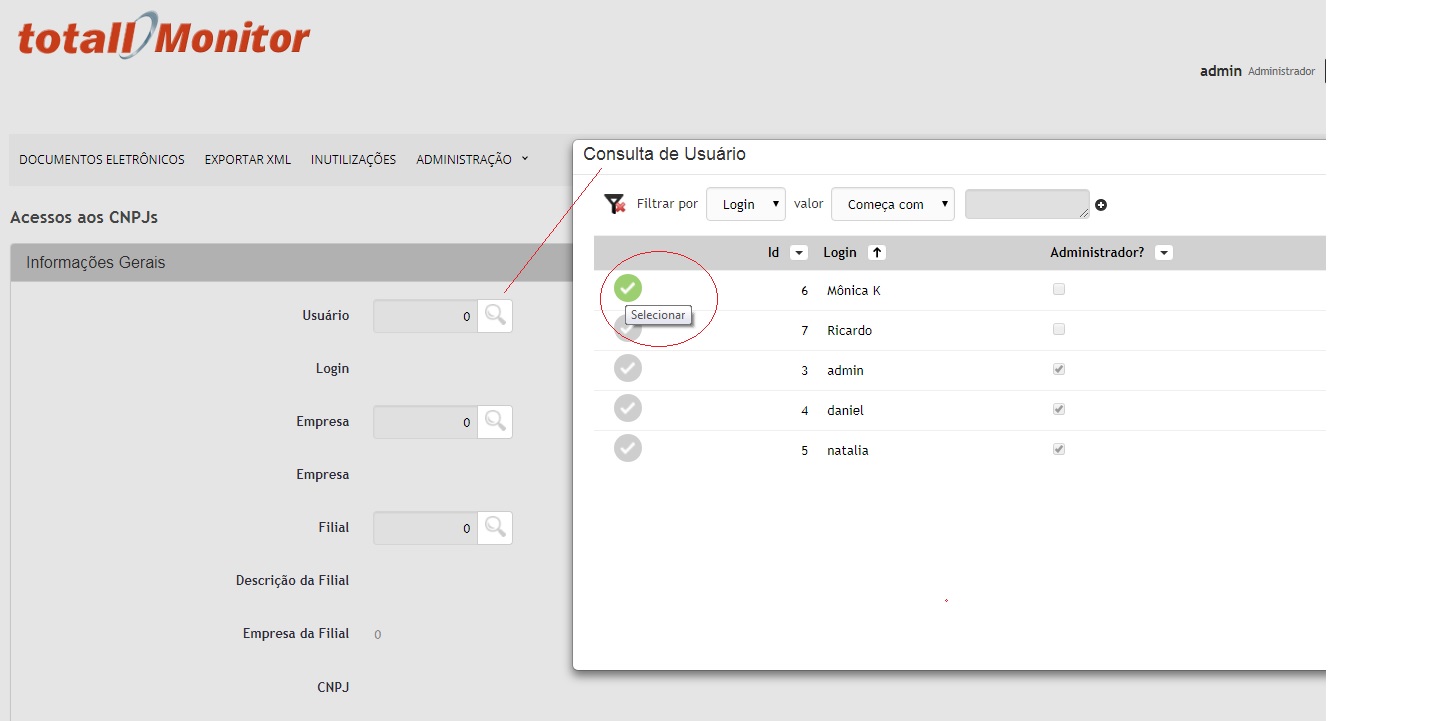Click the login name 'Ricardo'
The width and height of the screenshot is (1430, 721).
(849, 331)
